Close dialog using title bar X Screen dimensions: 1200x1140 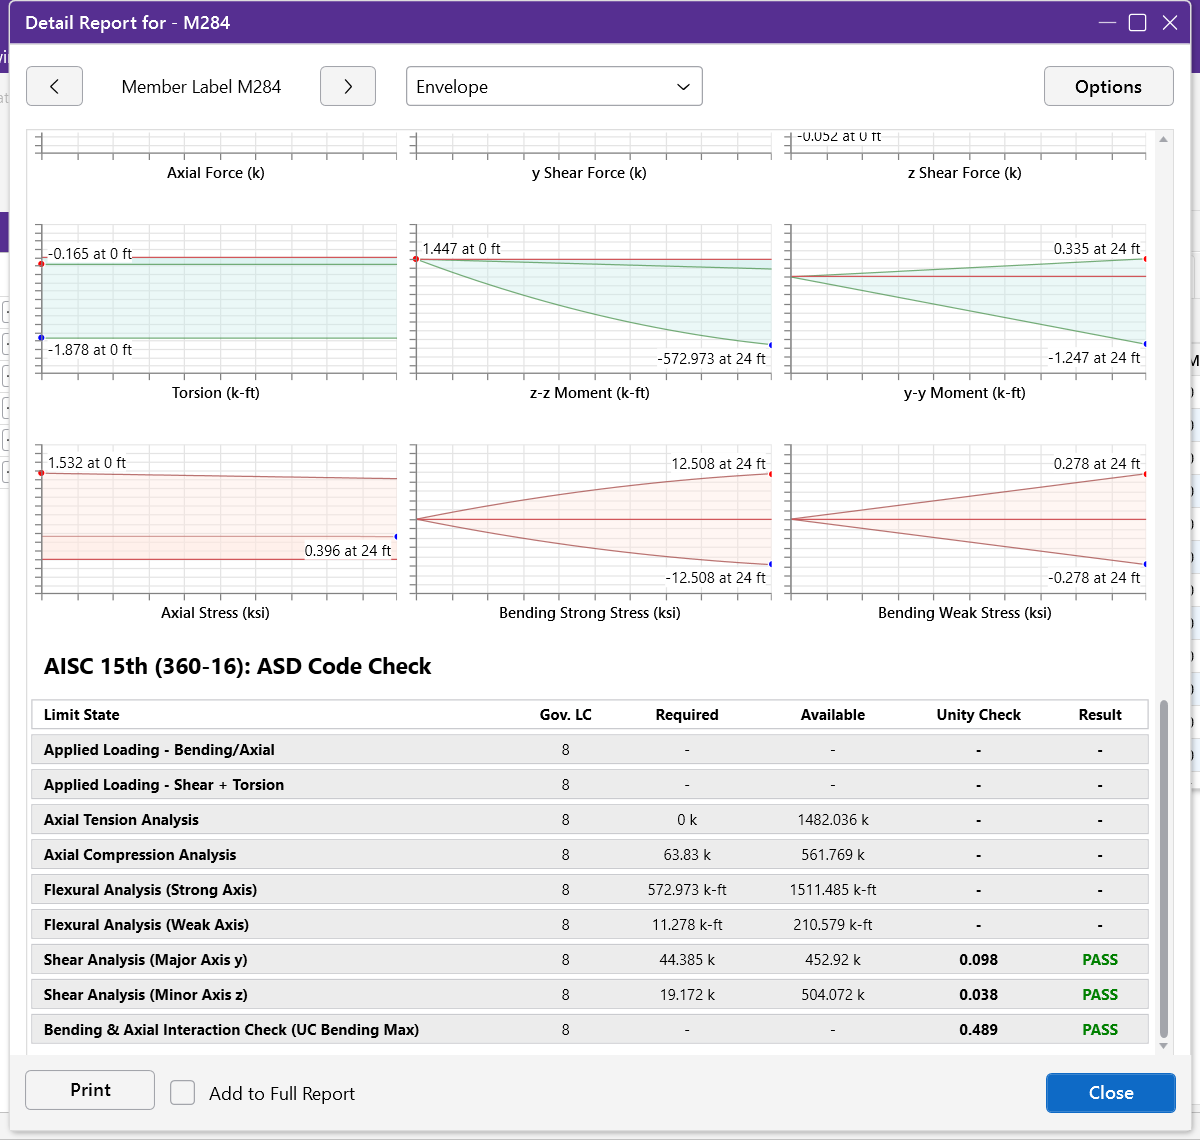(1169, 23)
